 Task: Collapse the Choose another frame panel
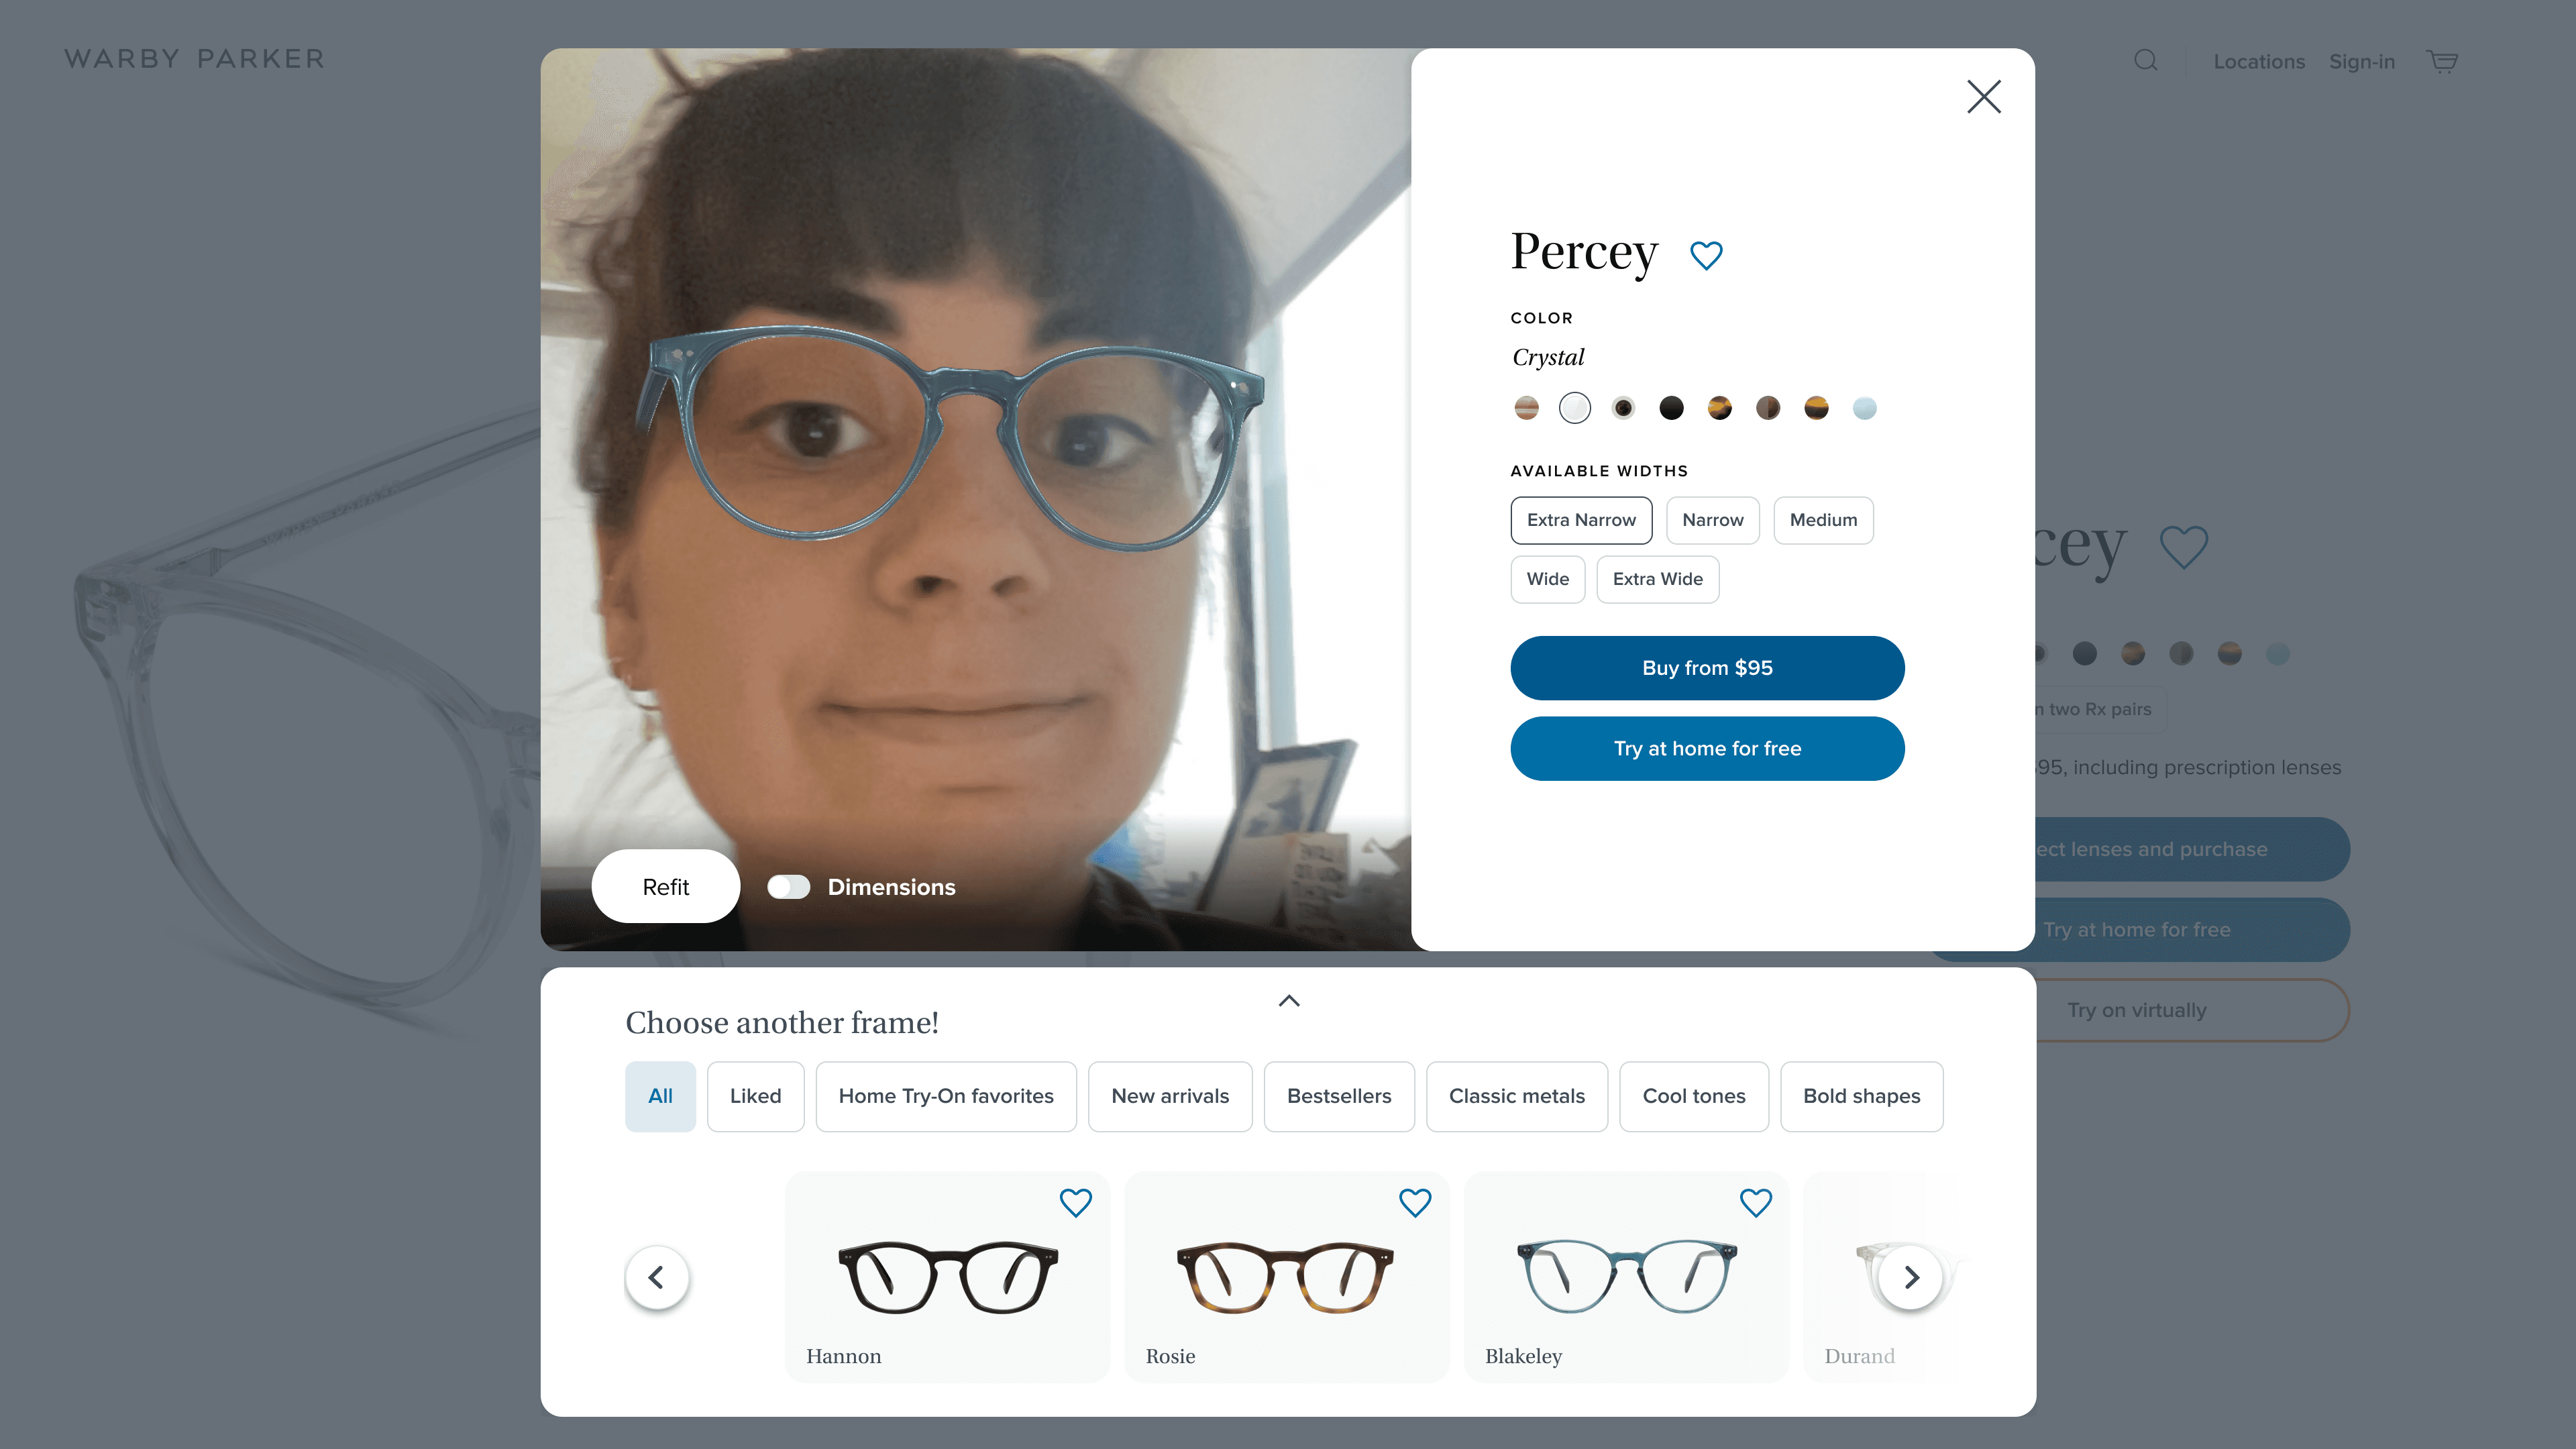(x=1289, y=1001)
